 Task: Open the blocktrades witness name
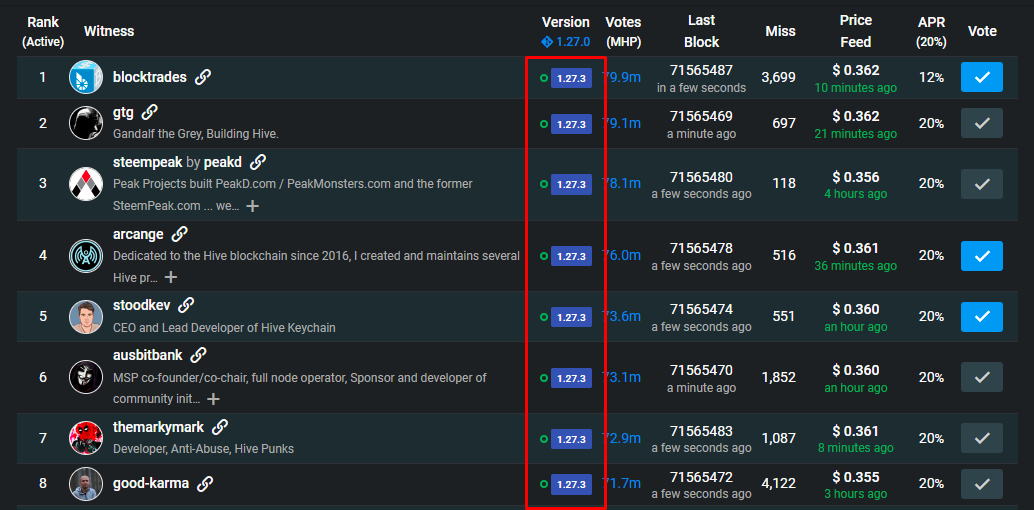click(x=151, y=77)
